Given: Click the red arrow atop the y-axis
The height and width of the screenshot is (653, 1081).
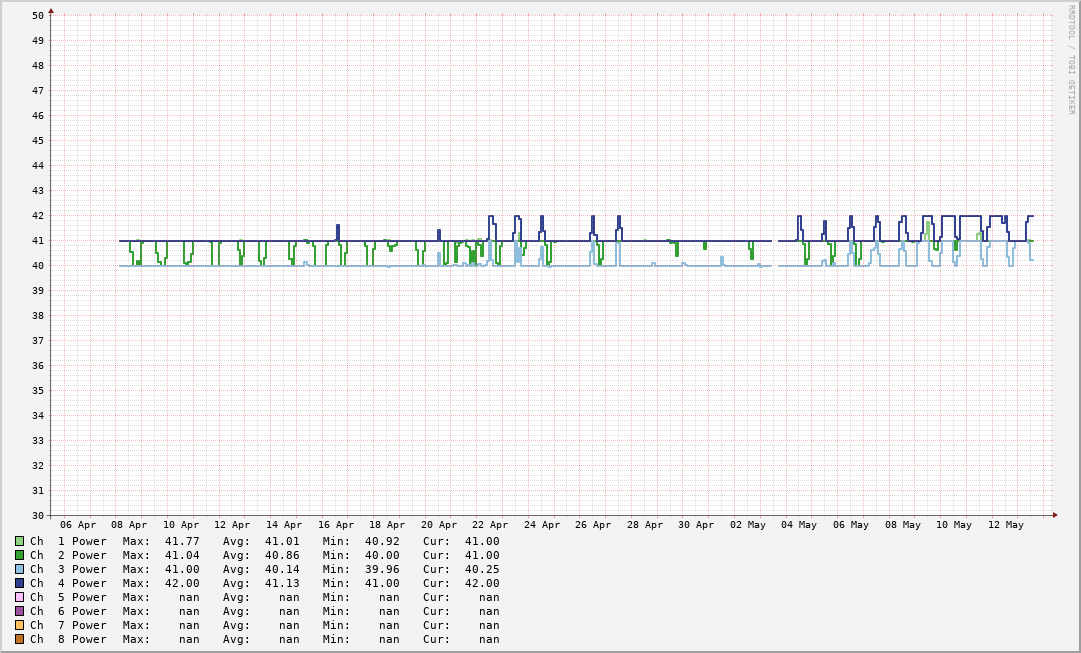Looking at the screenshot, I should point(51,11).
